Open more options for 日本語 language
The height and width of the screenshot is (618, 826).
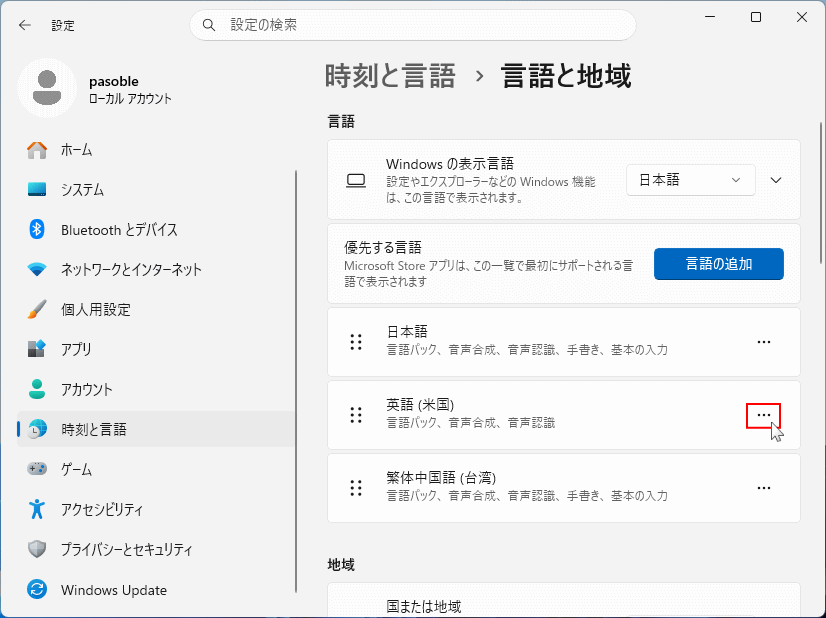tap(764, 341)
